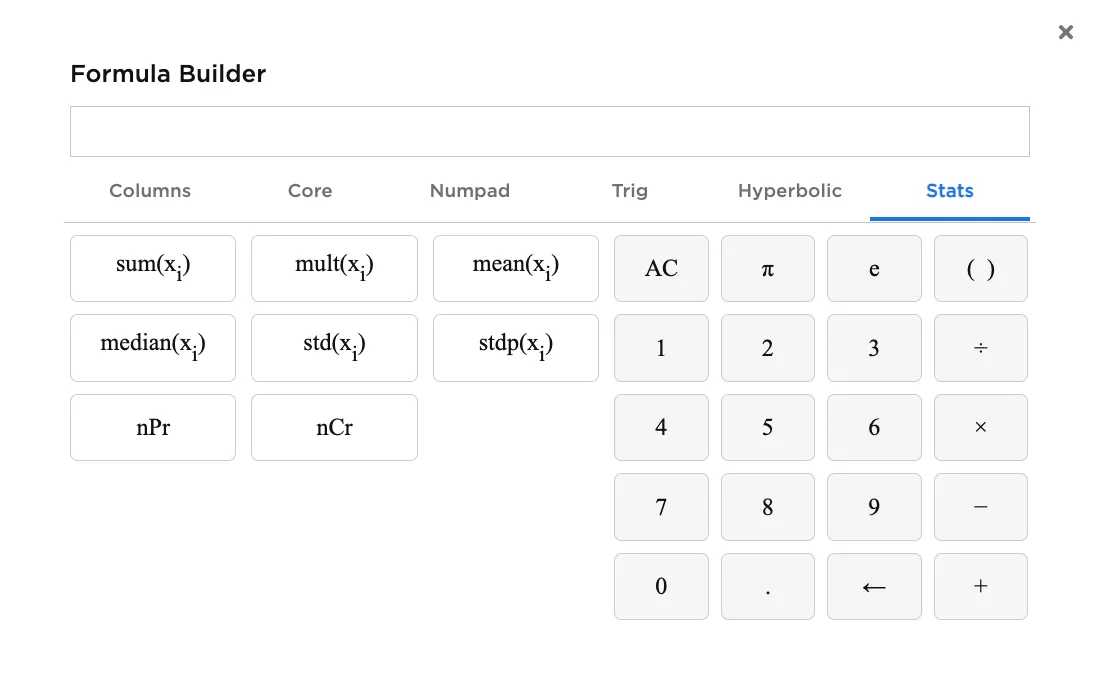Insert the mult(xi) function
Image resolution: width=1096 pixels, height=686 pixels.
click(x=334, y=268)
